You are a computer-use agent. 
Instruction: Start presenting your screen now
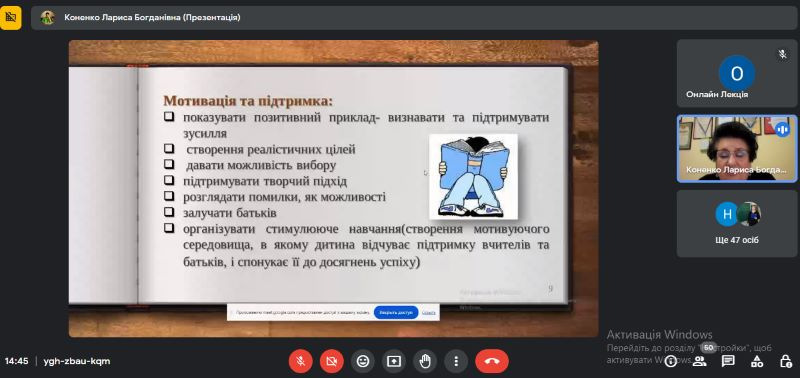point(394,361)
